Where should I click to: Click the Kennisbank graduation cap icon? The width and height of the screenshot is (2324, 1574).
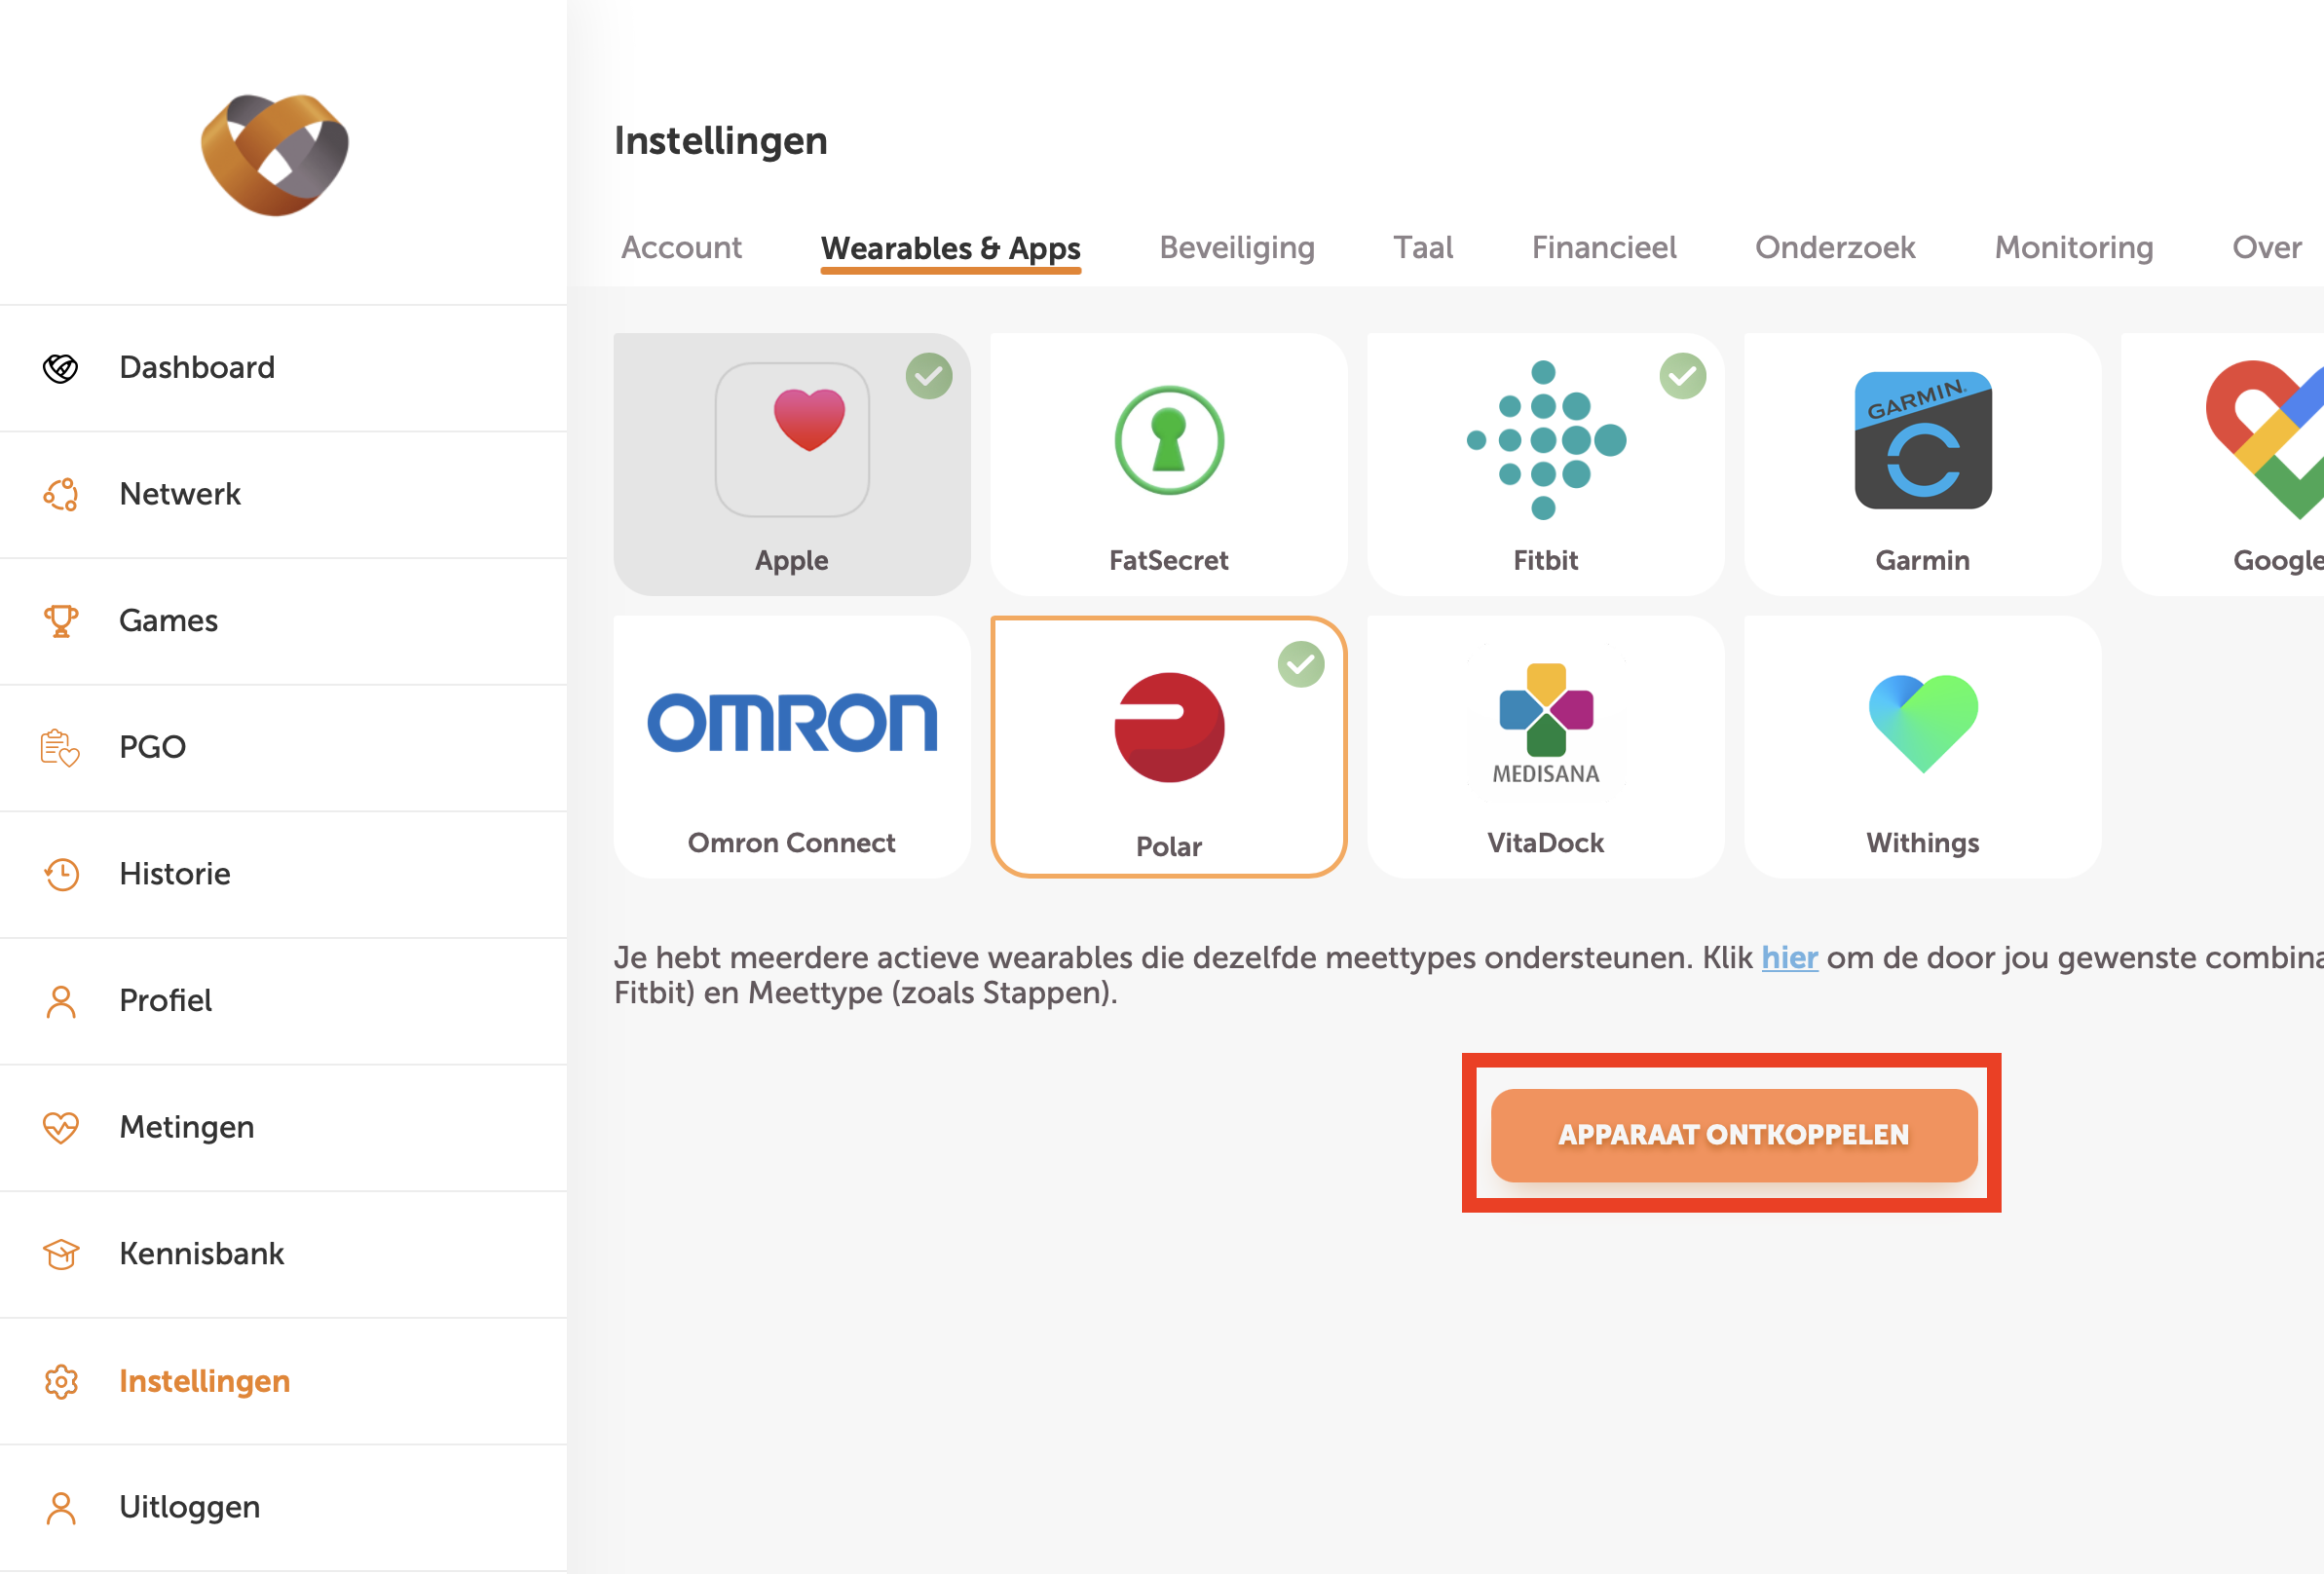61,1254
